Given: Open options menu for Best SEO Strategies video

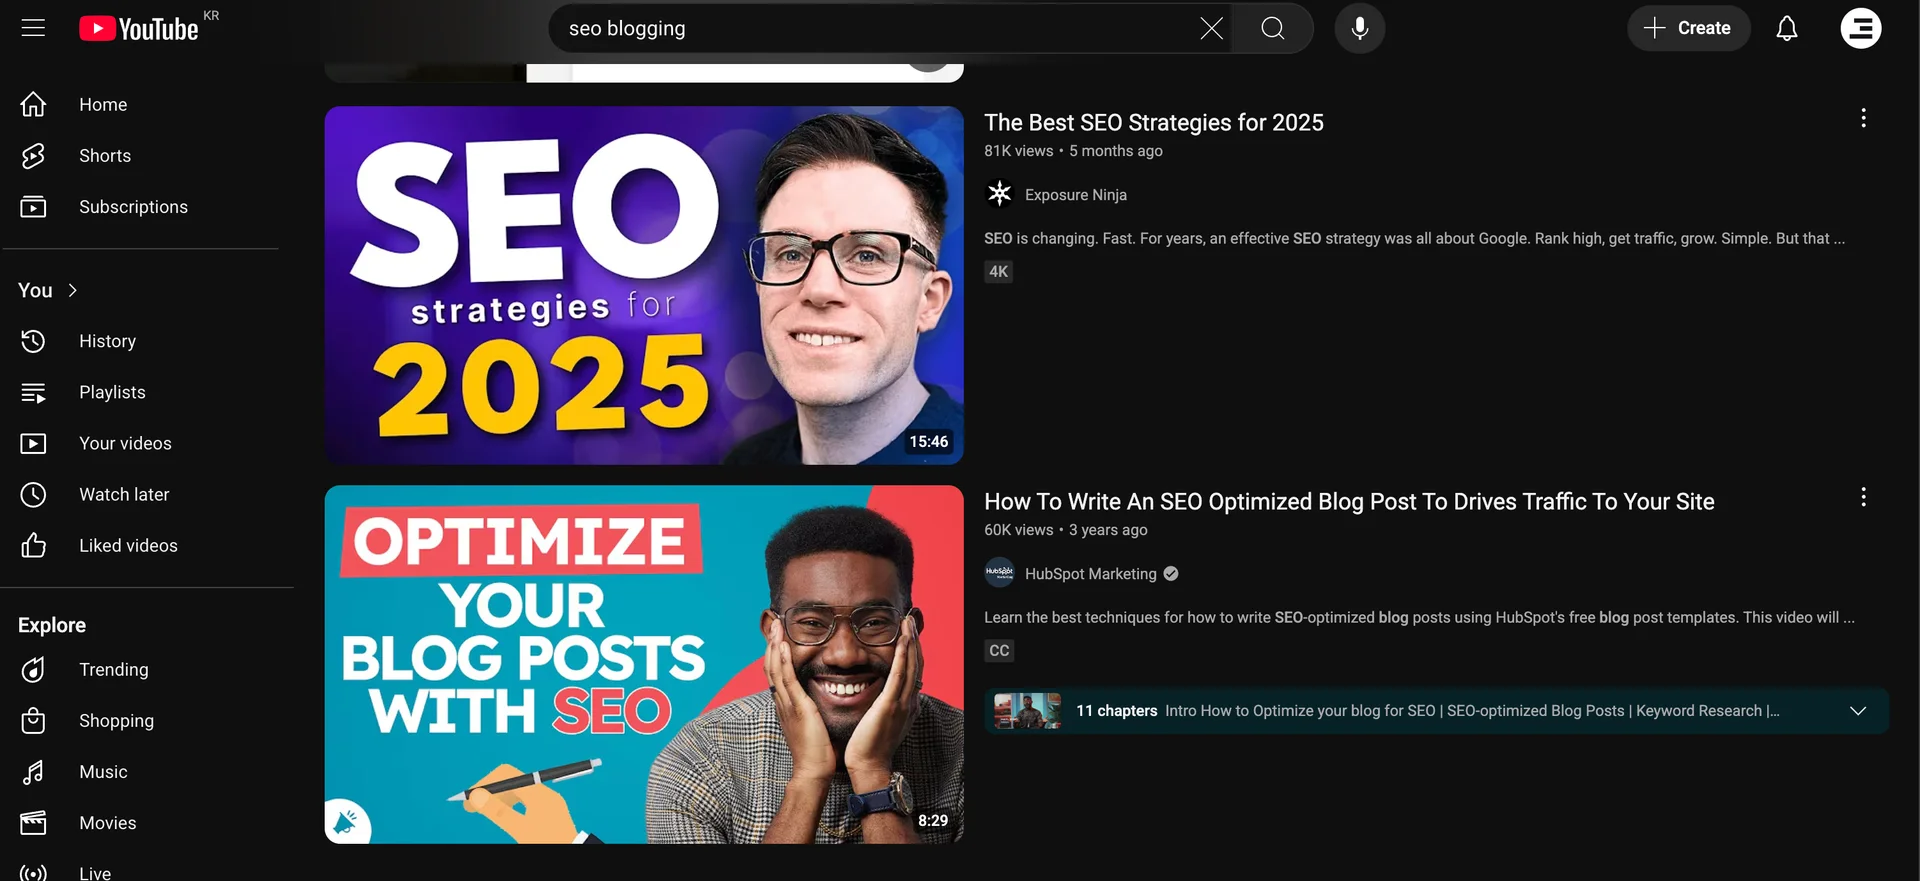Looking at the screenshot, I should pyautogui.click(x=1863, y=118).
